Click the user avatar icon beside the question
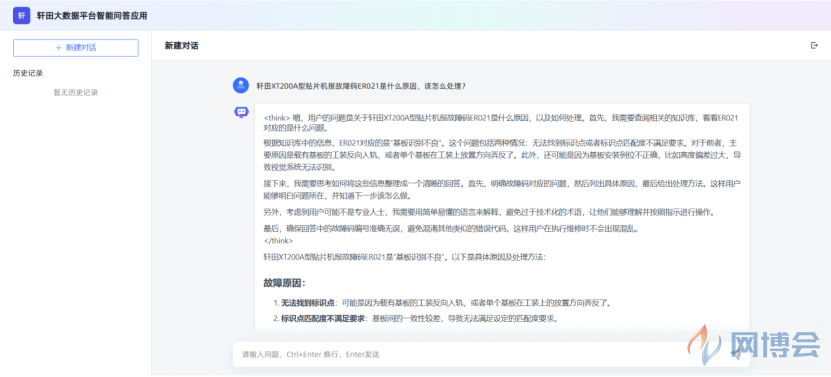Image resolution: width=831 pixels, height=377 pixels. (241, 85)
